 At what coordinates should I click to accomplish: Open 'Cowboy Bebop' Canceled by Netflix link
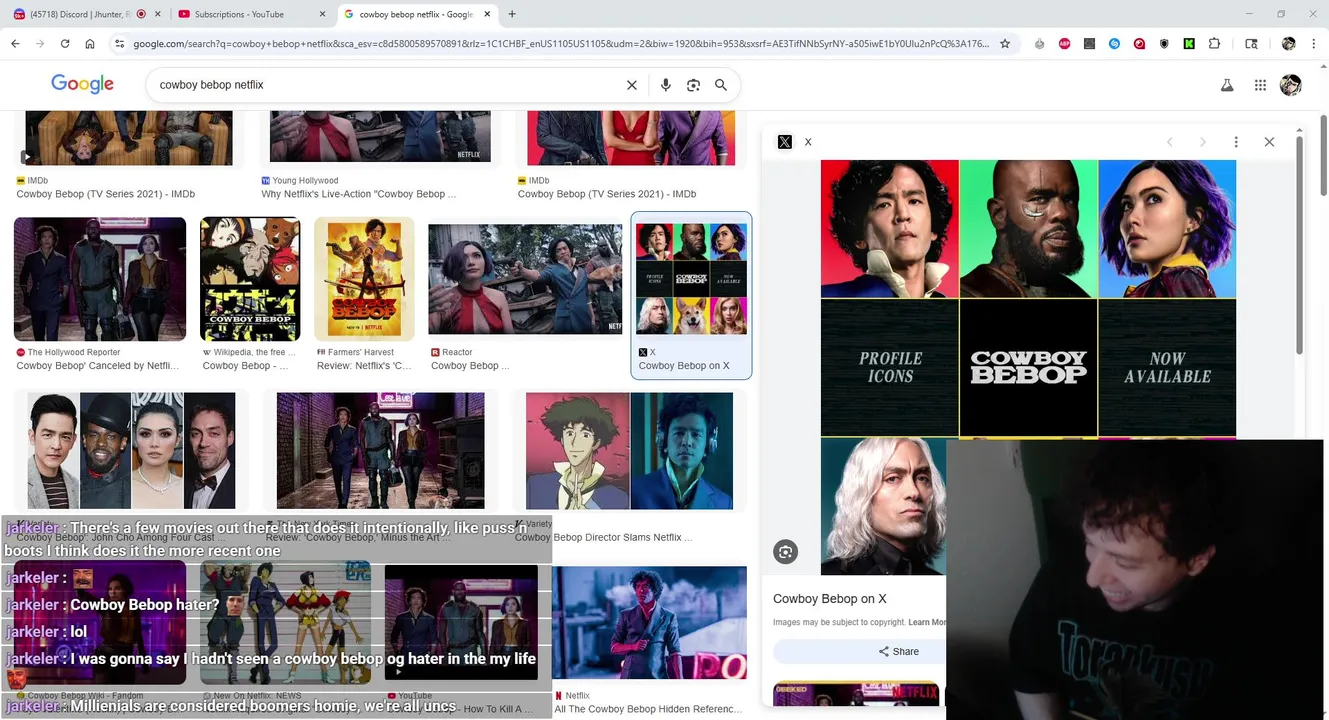[x=98, y=366]
